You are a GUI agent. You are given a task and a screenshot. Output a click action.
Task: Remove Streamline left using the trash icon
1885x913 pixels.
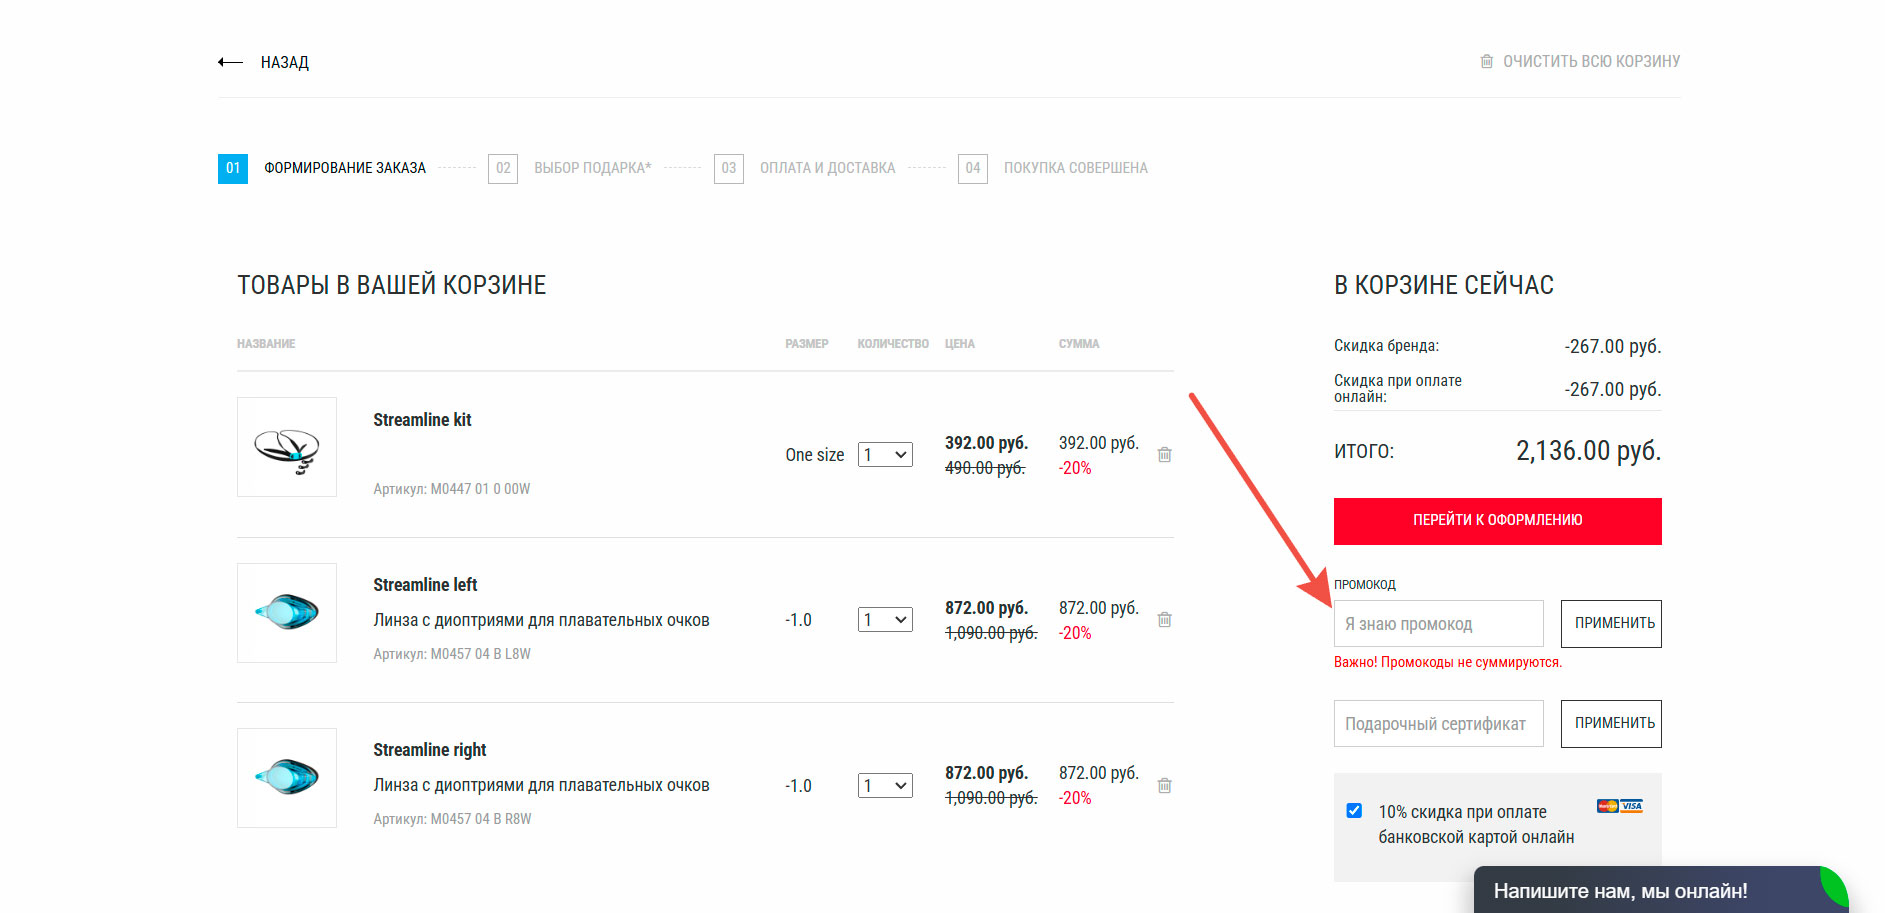tap(1164, 620)
